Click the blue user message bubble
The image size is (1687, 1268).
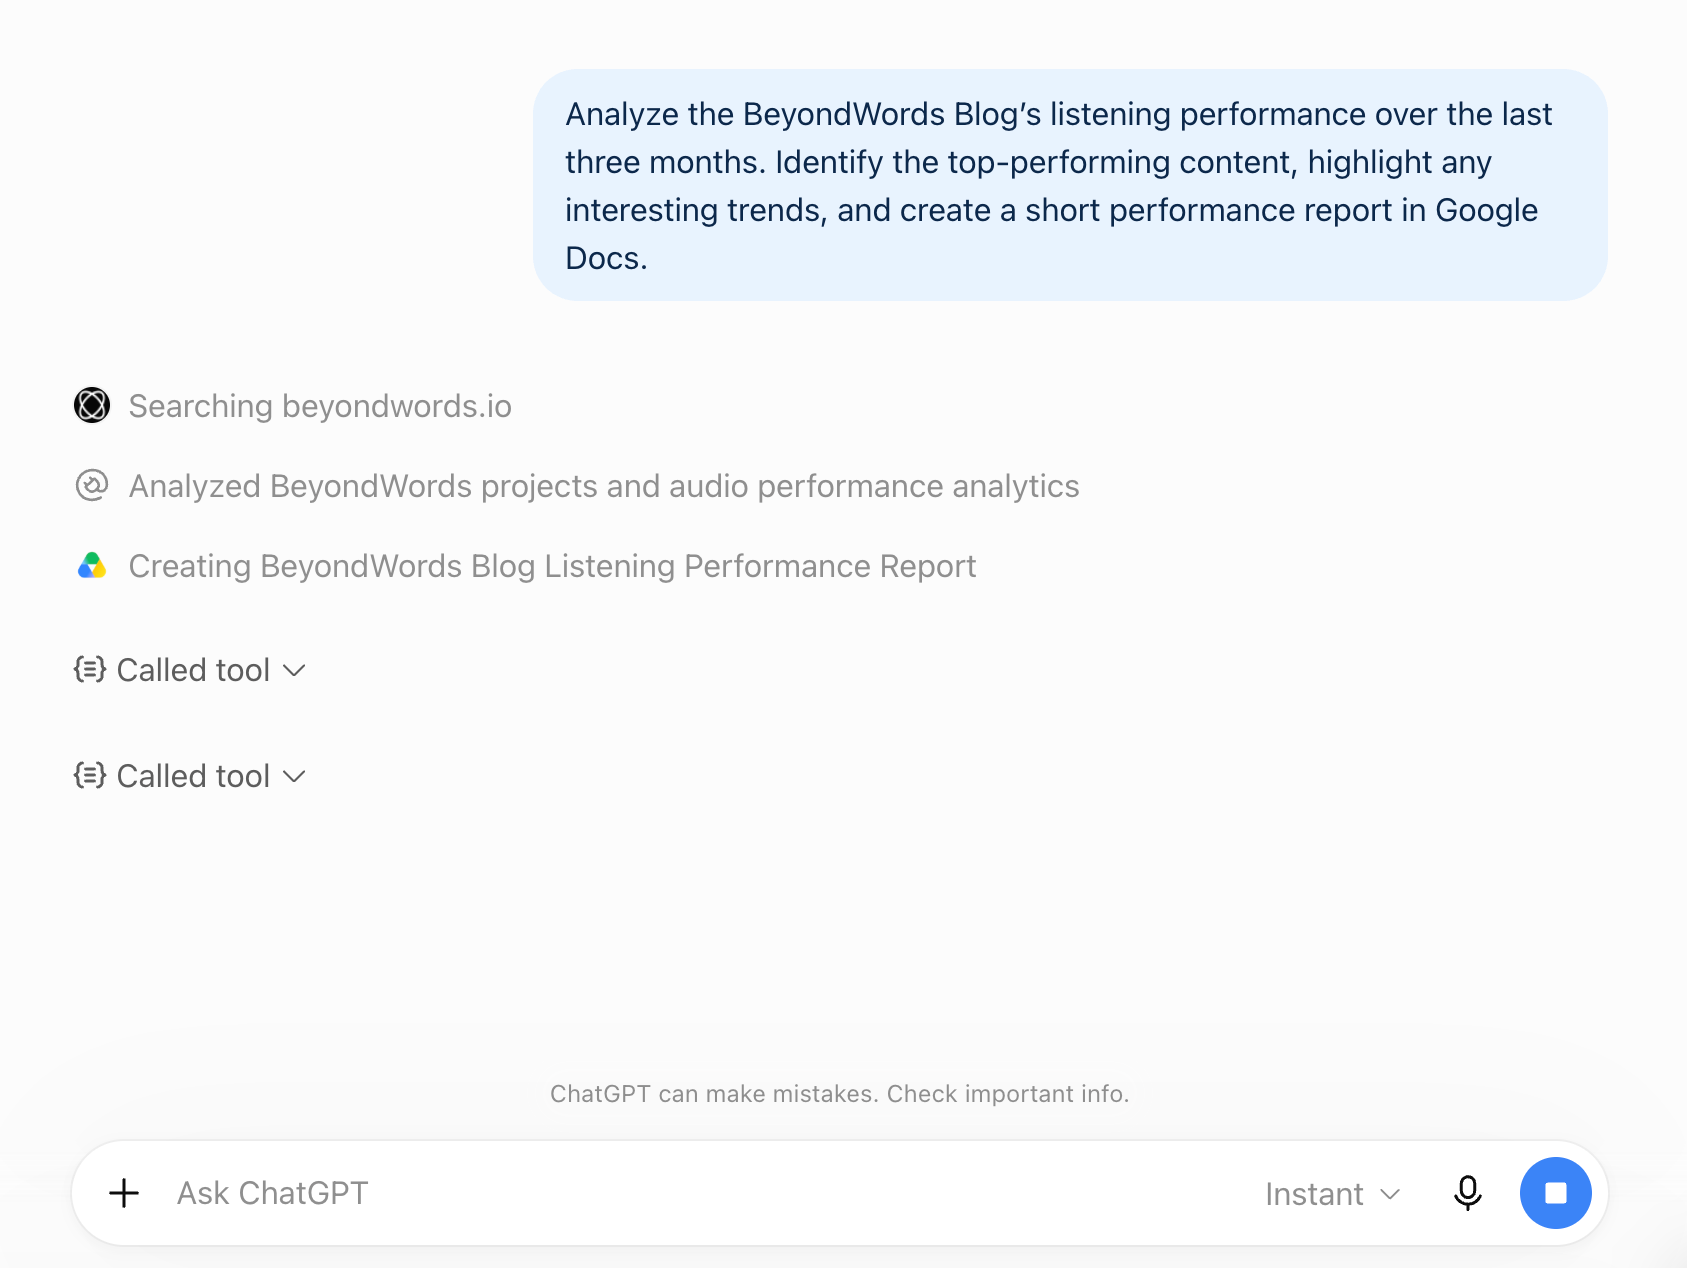1070,185
